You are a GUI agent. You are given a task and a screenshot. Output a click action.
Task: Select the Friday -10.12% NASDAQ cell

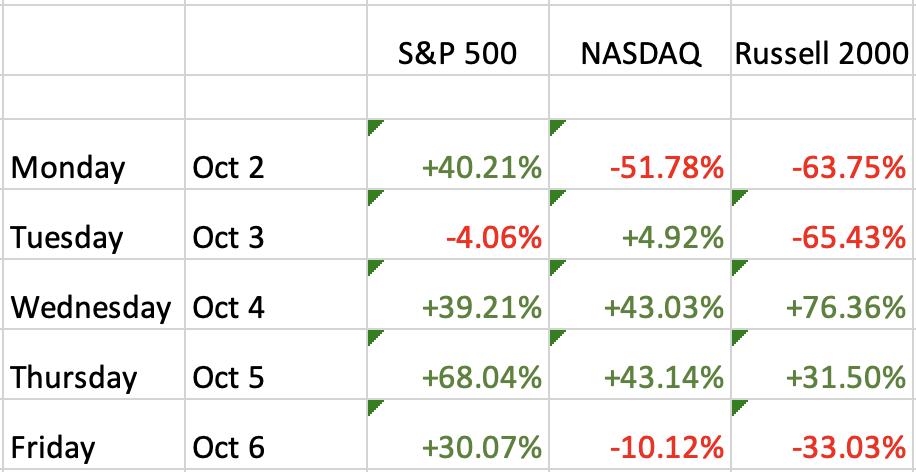pos(640,435)
